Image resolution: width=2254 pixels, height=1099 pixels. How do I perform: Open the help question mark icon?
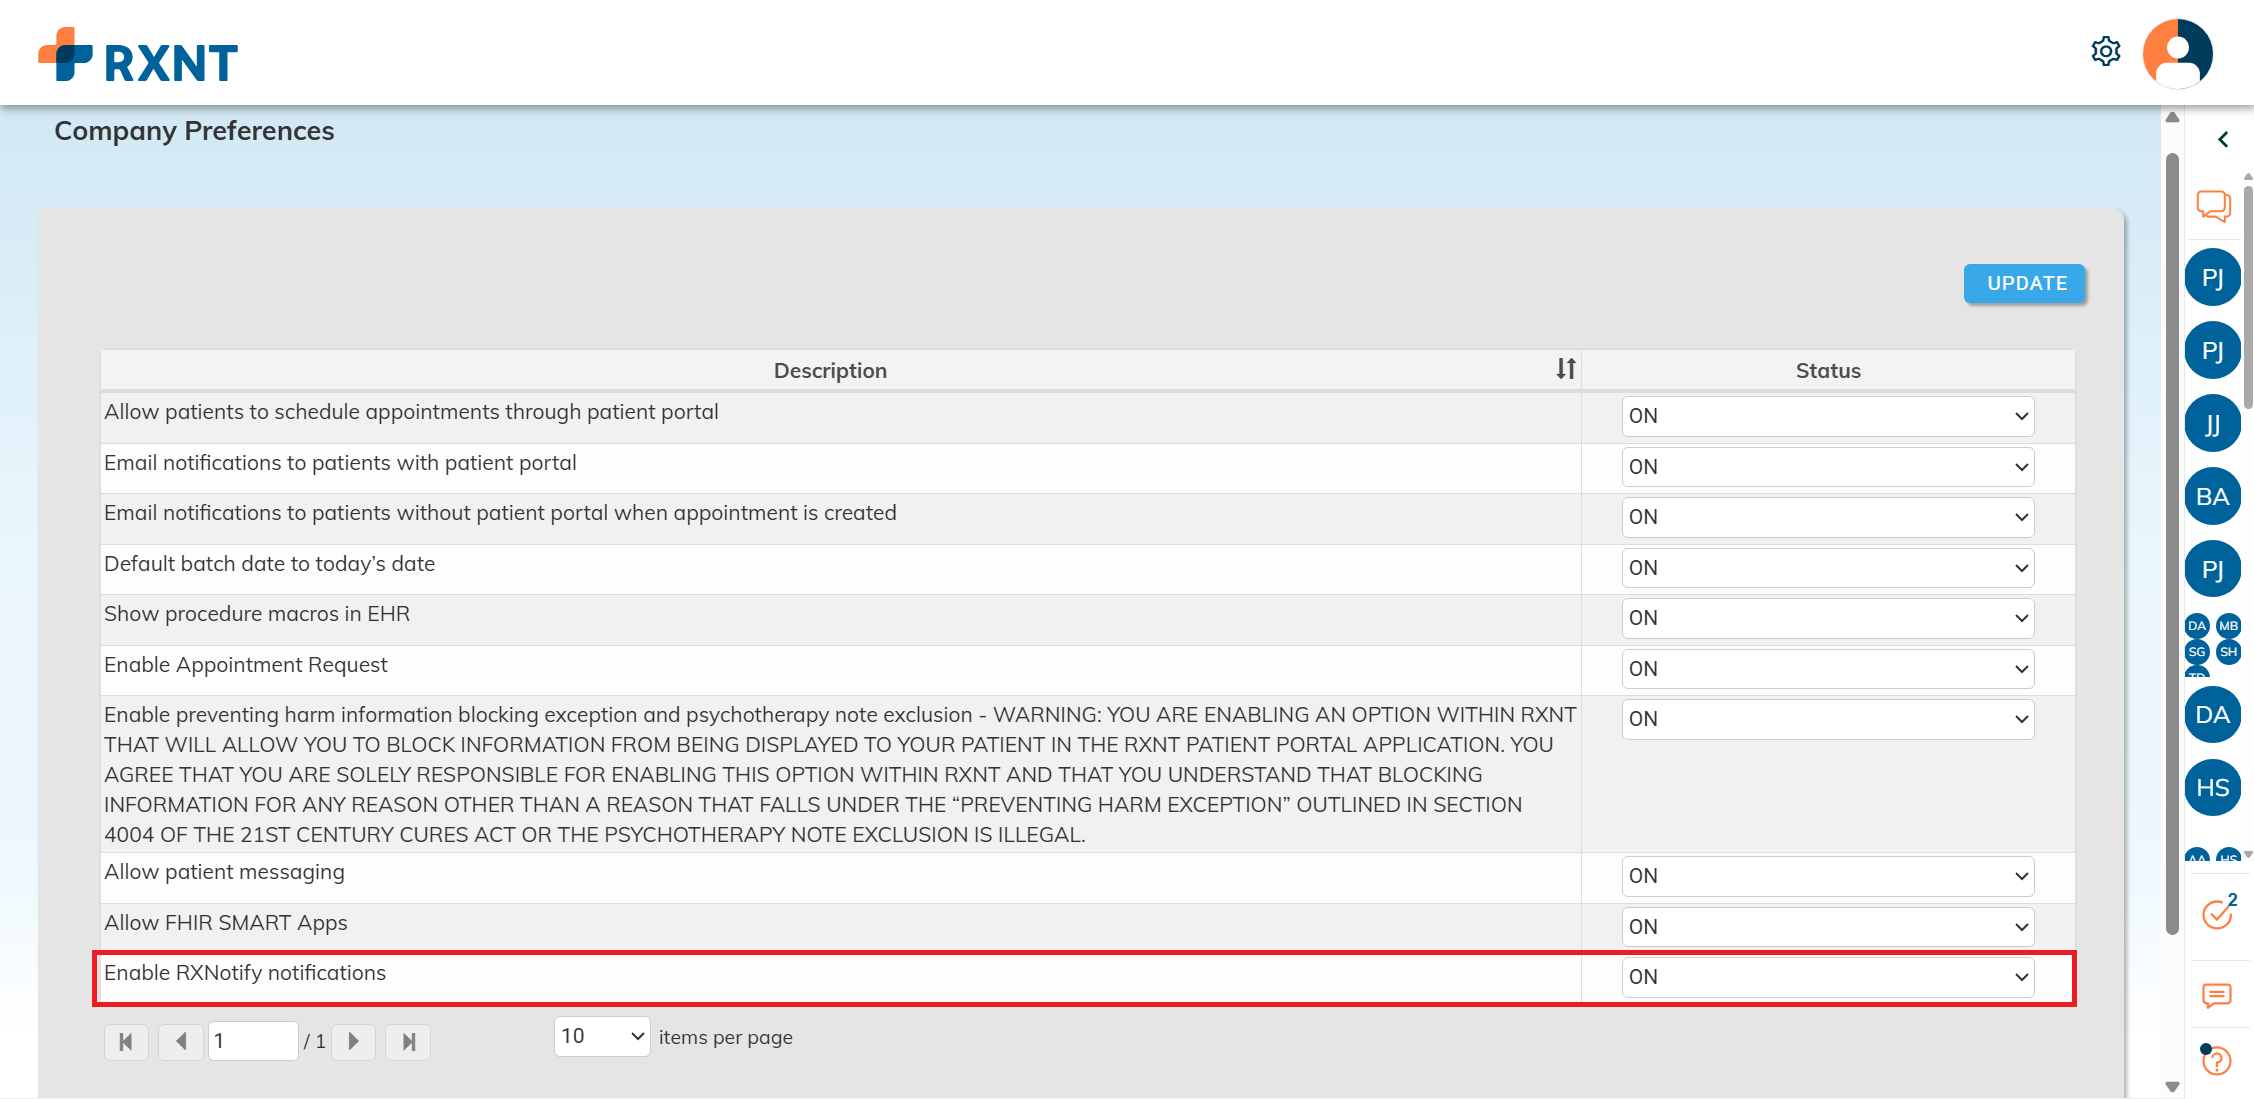coord(2216,1060)
